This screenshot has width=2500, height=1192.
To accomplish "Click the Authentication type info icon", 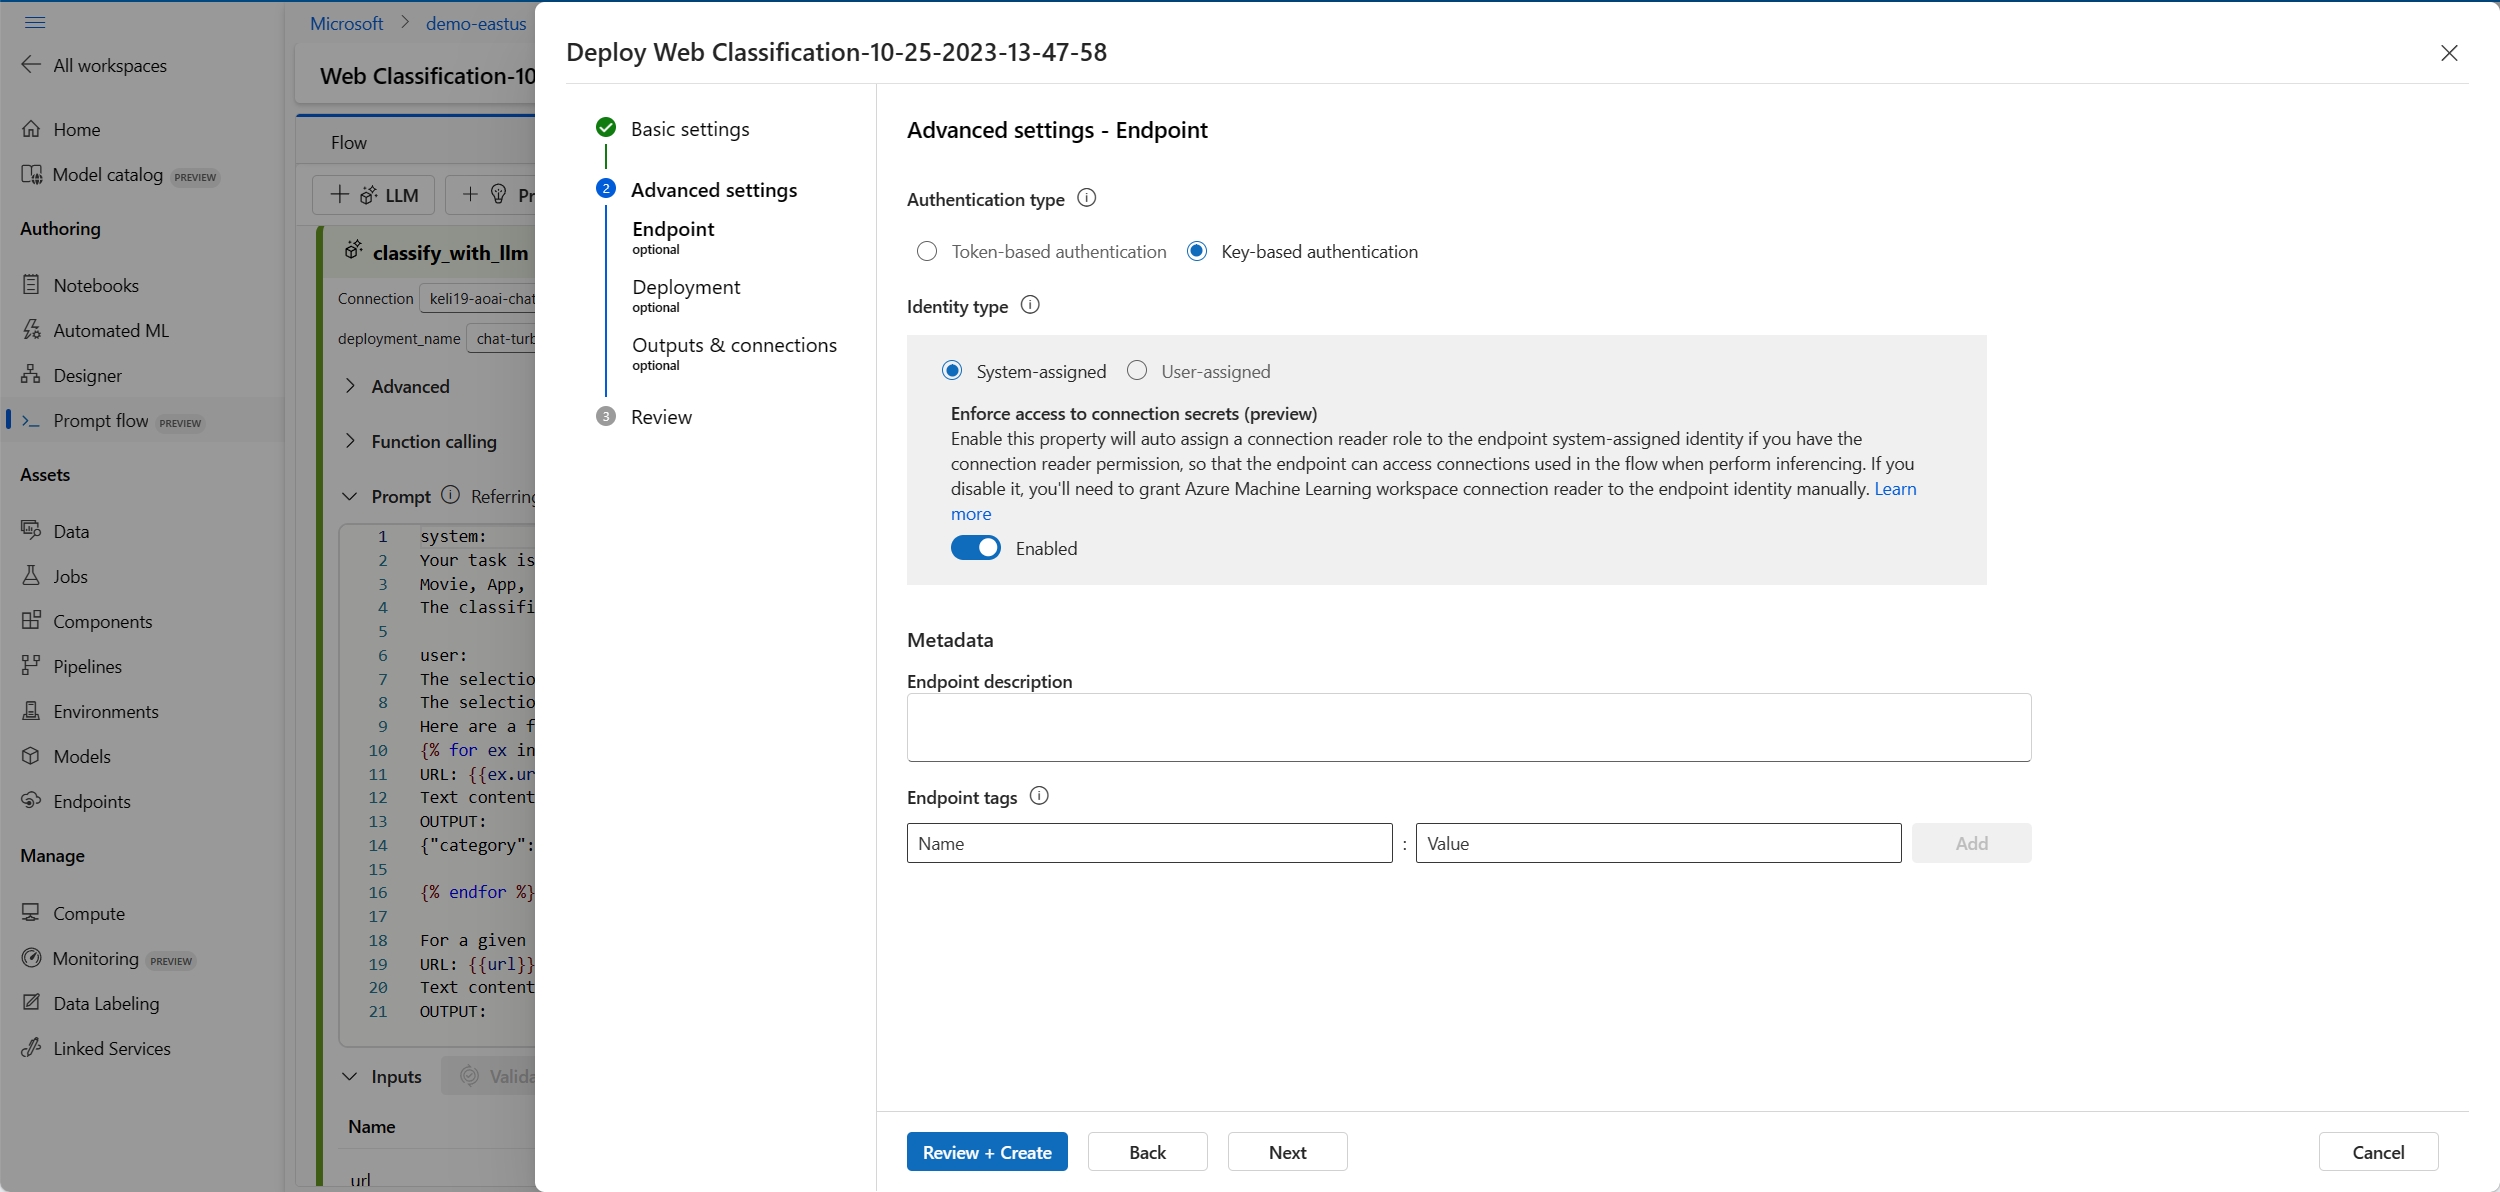I will [x=1086, y=198].
